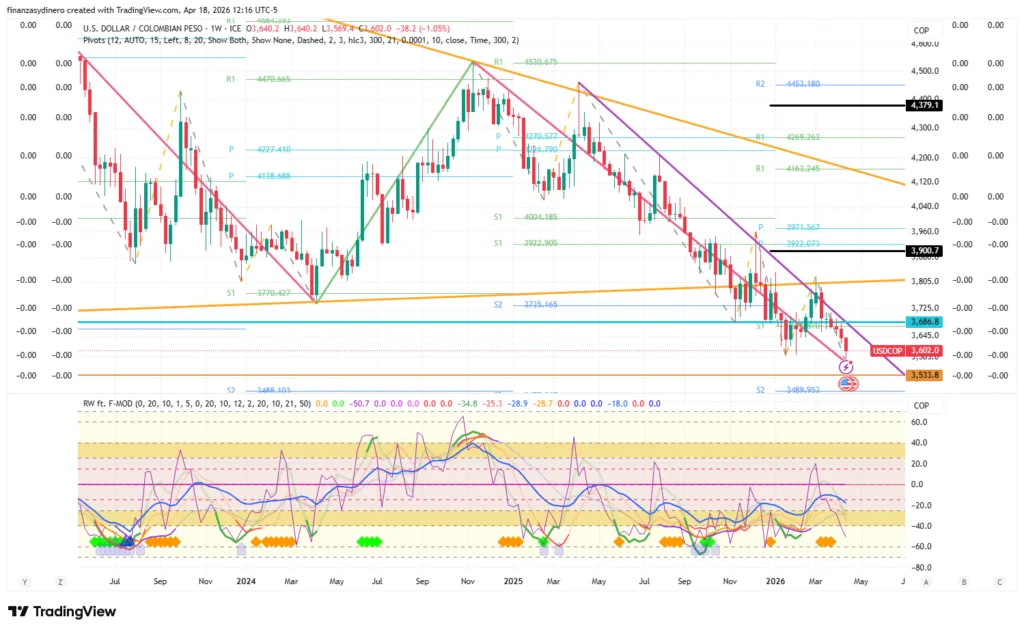Click the Pivots indicator legend text
The height and width of the screenshot is (632, 1024).
click(300, 42)
